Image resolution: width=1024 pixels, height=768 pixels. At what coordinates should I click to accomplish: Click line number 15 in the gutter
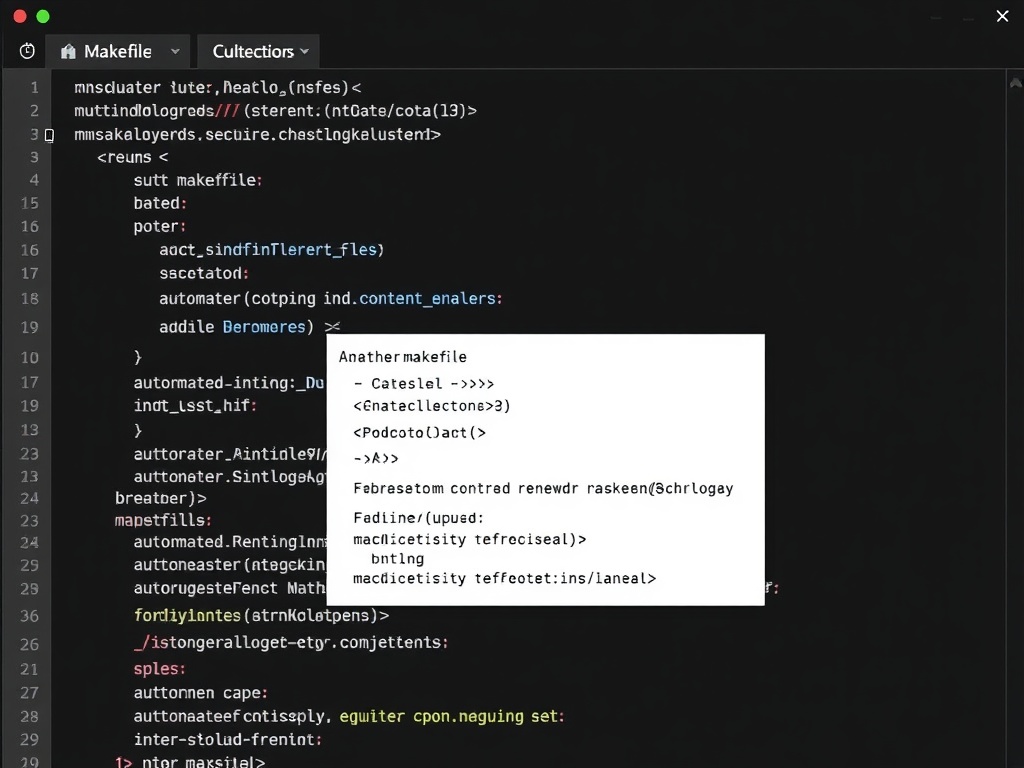(x=33, y=203)
